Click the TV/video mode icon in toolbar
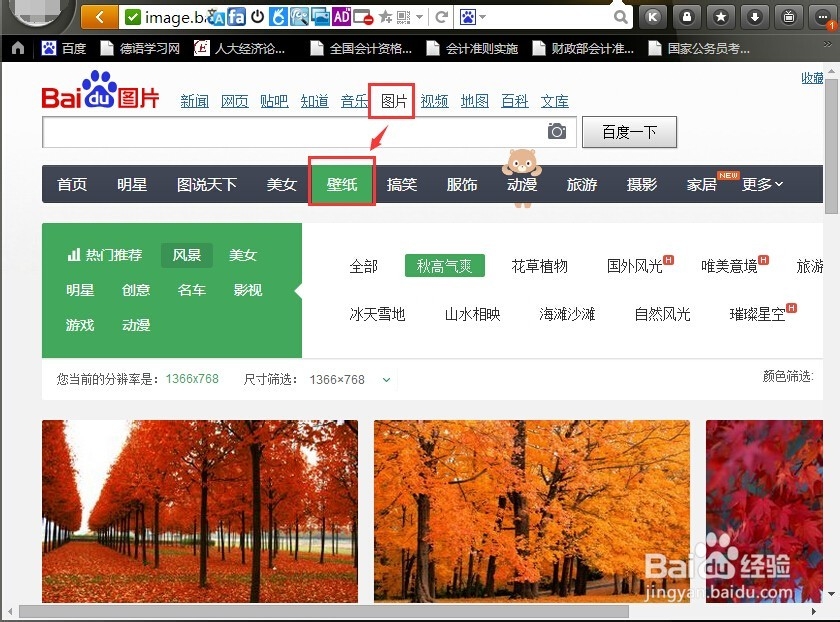Screen dimensions: 840x622 789,17
